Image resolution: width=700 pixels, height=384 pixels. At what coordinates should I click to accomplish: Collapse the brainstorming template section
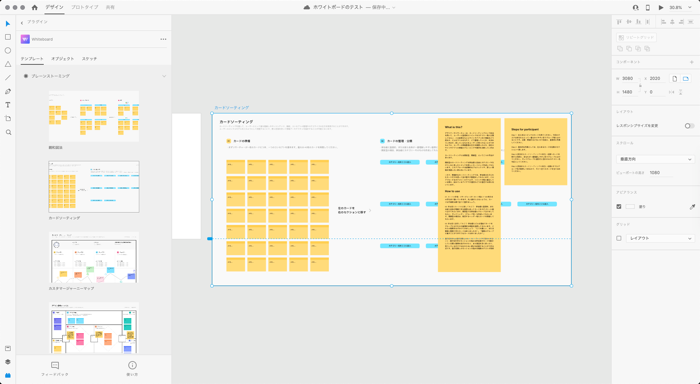tap(164, 76)
